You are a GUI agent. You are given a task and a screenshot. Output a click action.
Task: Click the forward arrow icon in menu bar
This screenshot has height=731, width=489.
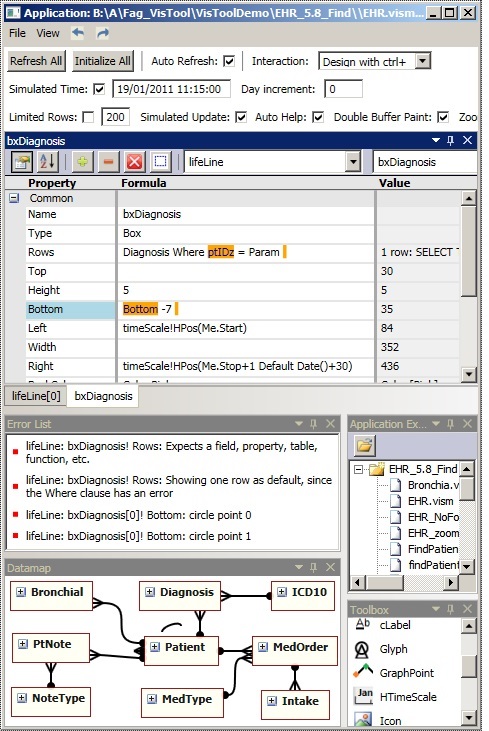pos(103,33)
